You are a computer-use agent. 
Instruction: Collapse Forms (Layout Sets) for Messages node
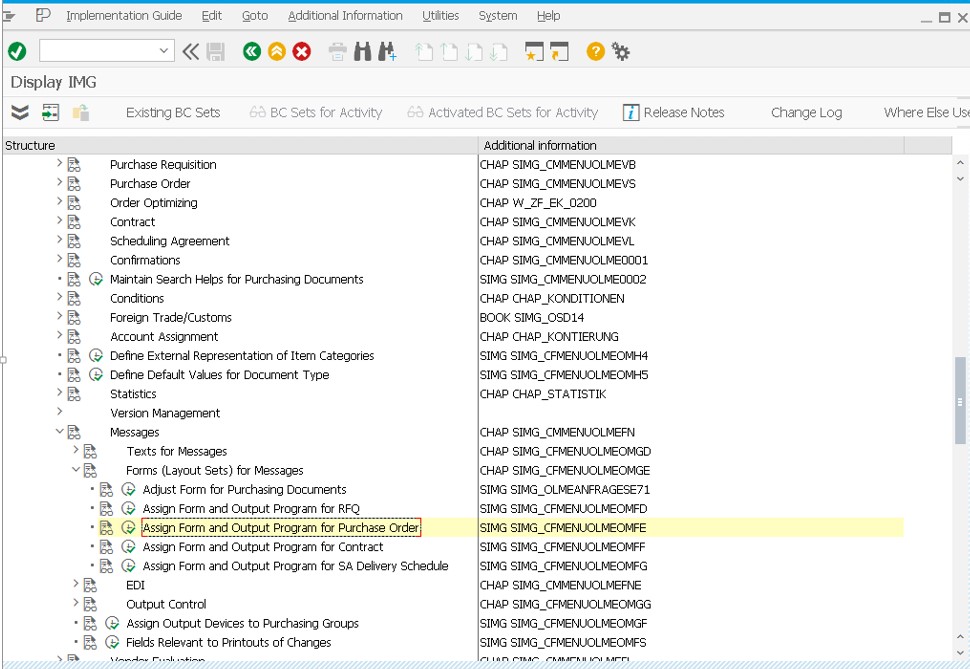tap(75, 470)
